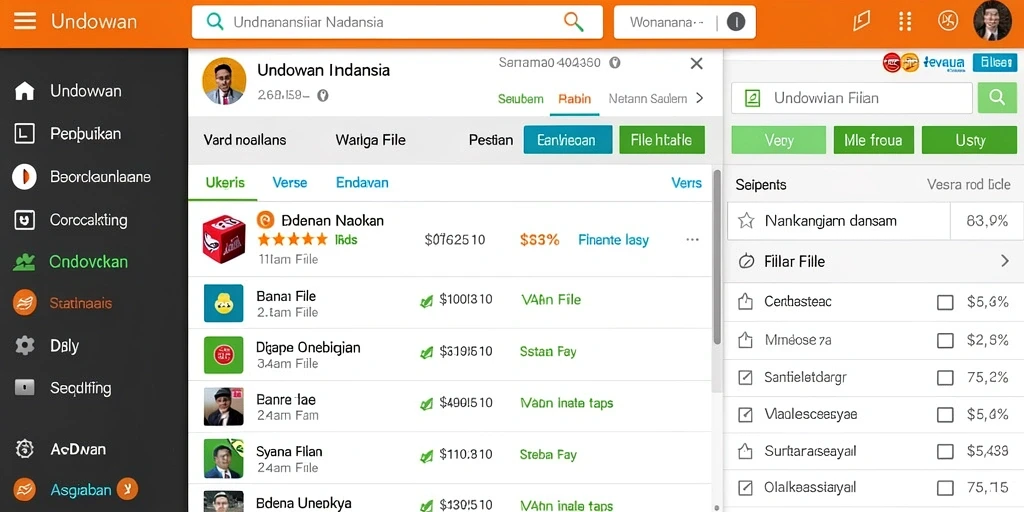This screenshot has height=512, width=1024.
Task: Tick the checkbox for Surharaseayail
Action: point(945,451)
